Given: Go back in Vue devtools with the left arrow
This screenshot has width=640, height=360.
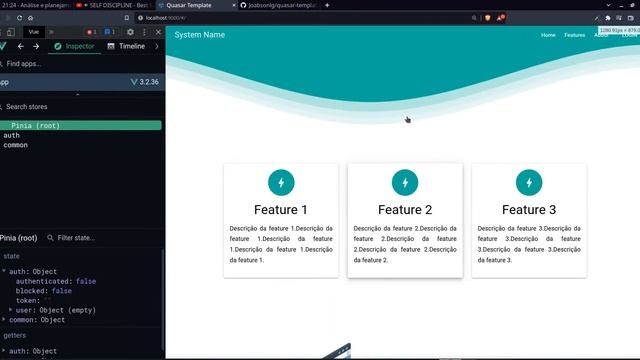Looking at the screenshot, I should 20,47.
